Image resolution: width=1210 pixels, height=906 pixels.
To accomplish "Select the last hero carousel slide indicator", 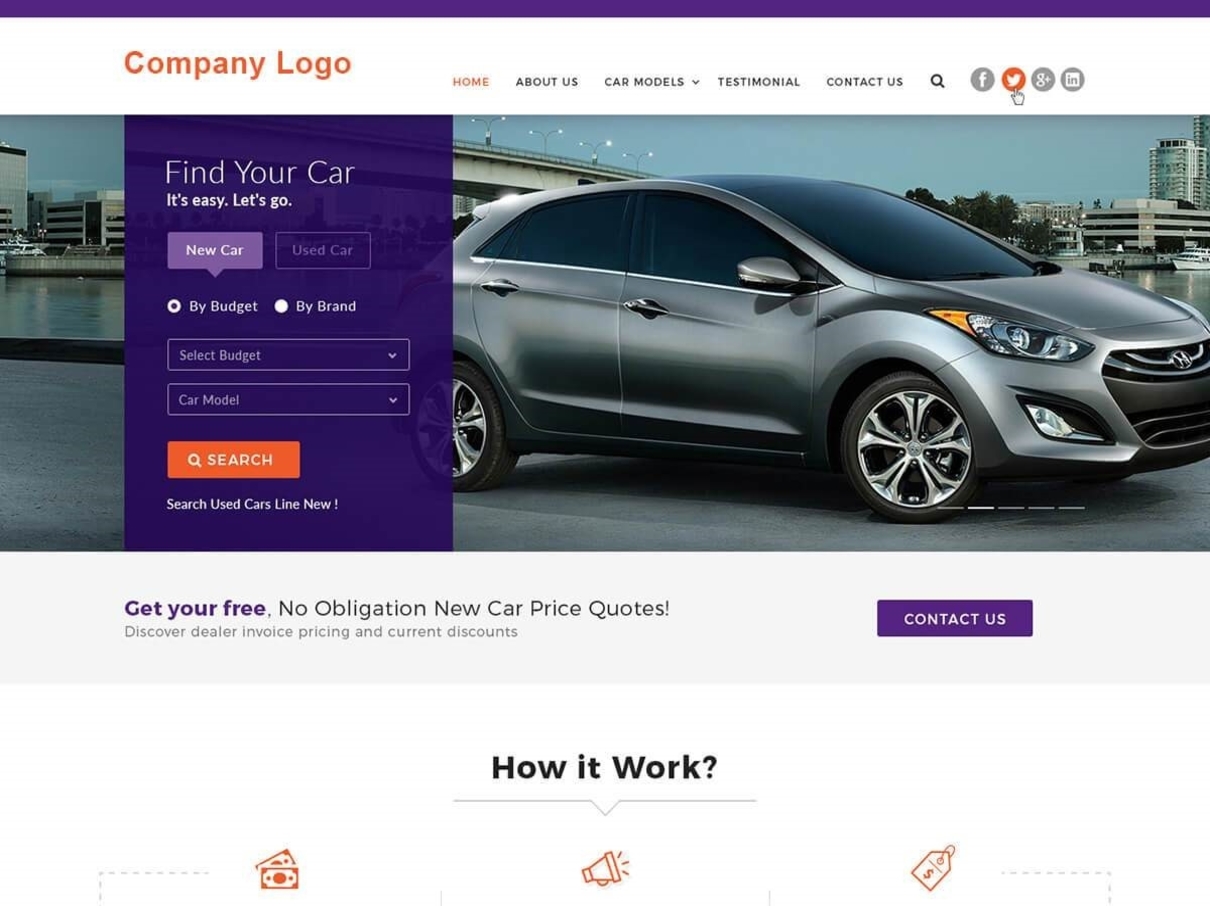I will [x=1072, y=508].
